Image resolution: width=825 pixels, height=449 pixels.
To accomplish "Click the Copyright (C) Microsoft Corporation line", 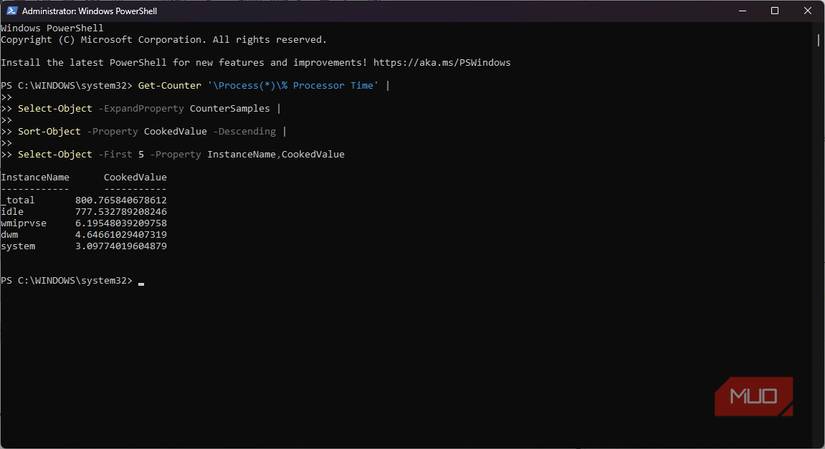I will point(164,40).
